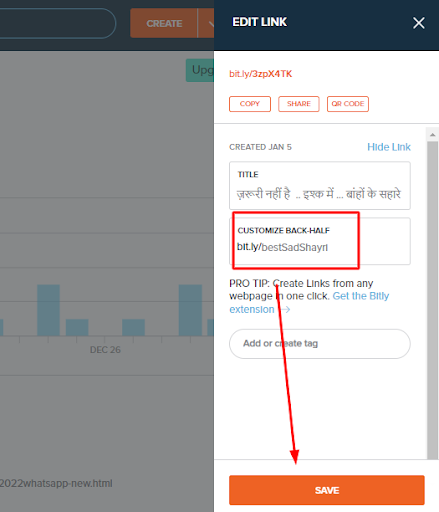Open the Share options

point(299,104)
